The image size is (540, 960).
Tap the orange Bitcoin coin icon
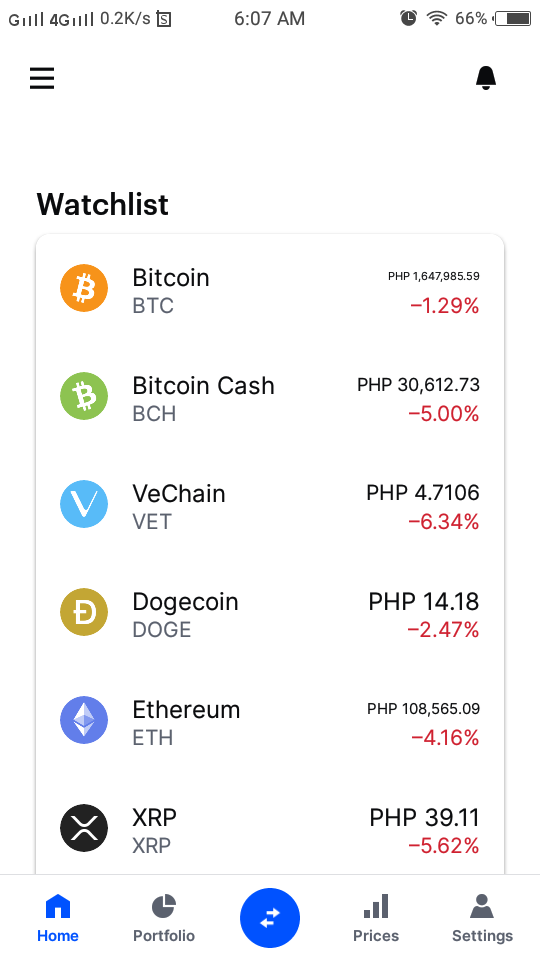84,288
